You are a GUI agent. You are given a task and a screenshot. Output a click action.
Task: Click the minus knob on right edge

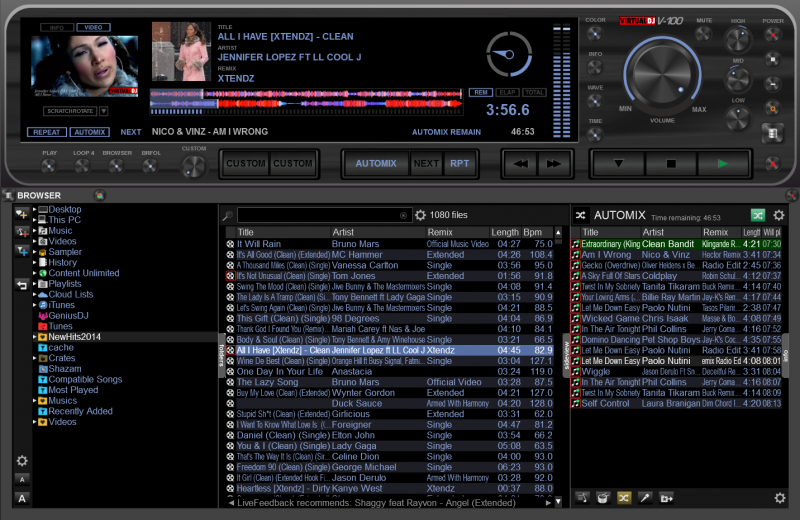pos(772,84)
